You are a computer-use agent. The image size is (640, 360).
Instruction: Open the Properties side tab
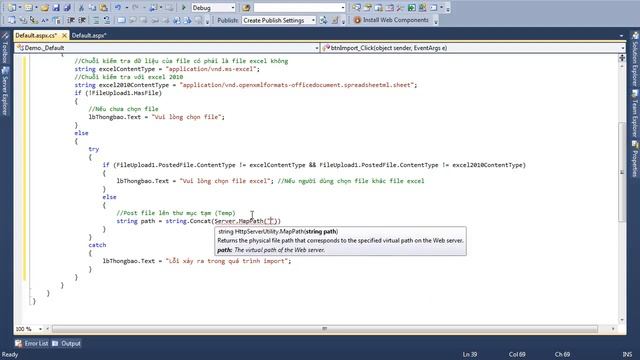pyautogui.click(x=635, y=159)
